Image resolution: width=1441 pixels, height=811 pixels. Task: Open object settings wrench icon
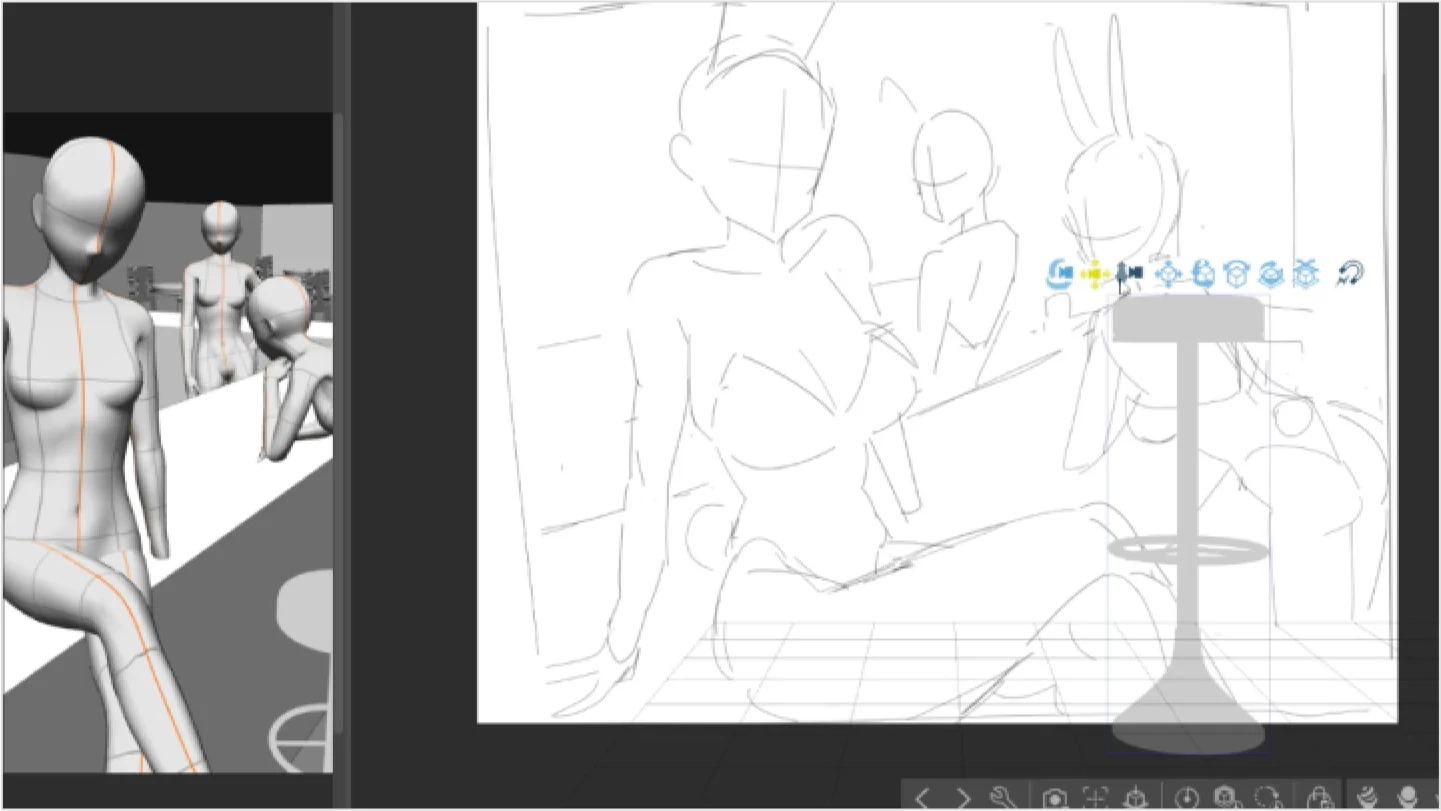pos(1002,797)
